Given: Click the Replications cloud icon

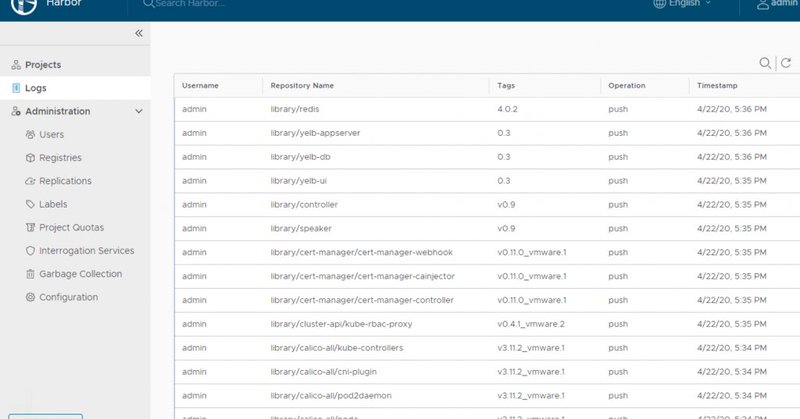Looking at the screenshot, I should (x=30, y=181).
